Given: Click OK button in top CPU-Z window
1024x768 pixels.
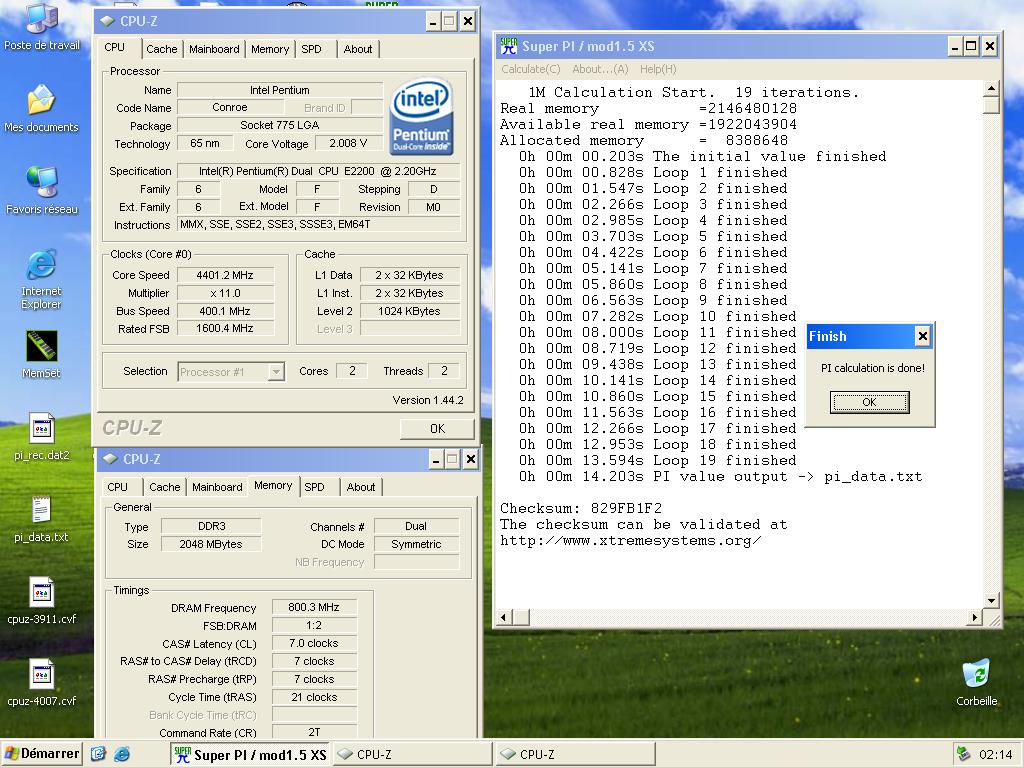Looking at the screenshot, I should click(x=437, y=428).
